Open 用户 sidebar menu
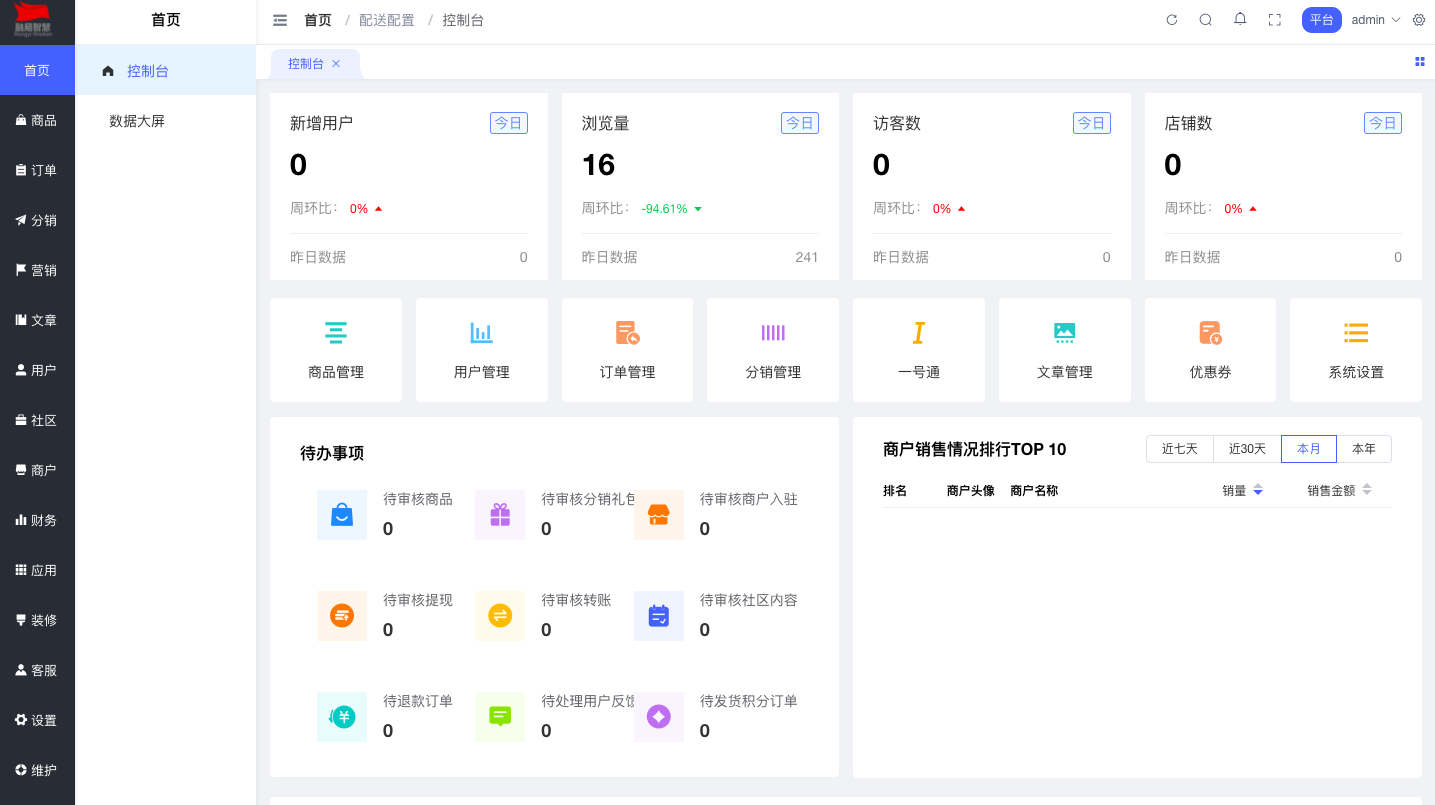This screenshot has height=805, width=1435. point(37,370)
